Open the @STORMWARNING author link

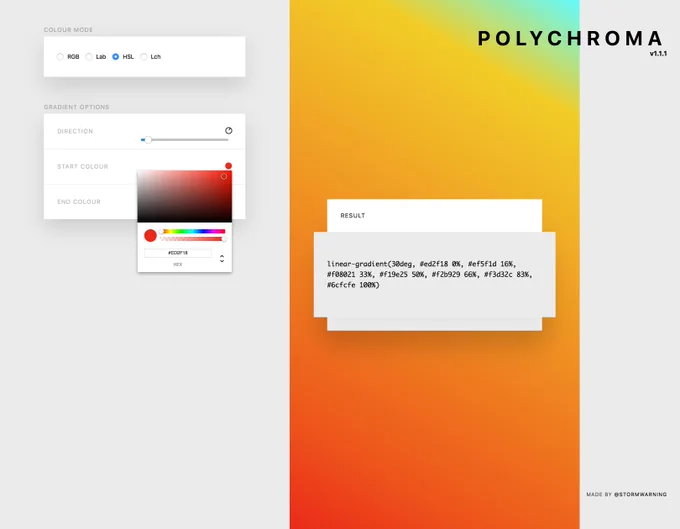(641, 494)
